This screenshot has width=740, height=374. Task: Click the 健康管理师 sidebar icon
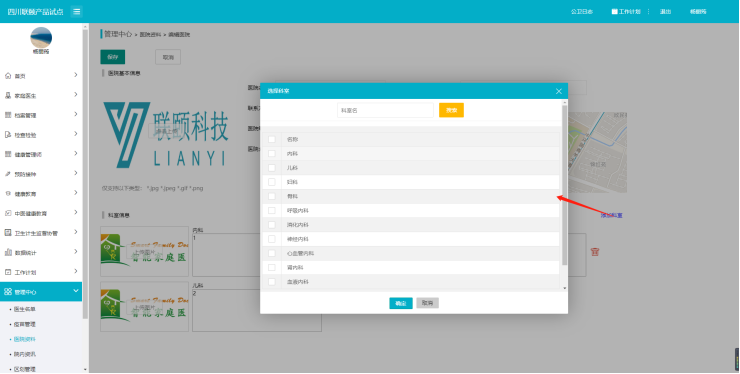tap(8, 154)
